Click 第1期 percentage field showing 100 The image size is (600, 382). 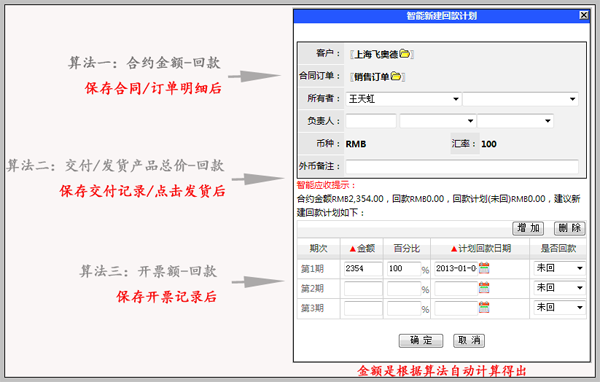coord(404,269)
